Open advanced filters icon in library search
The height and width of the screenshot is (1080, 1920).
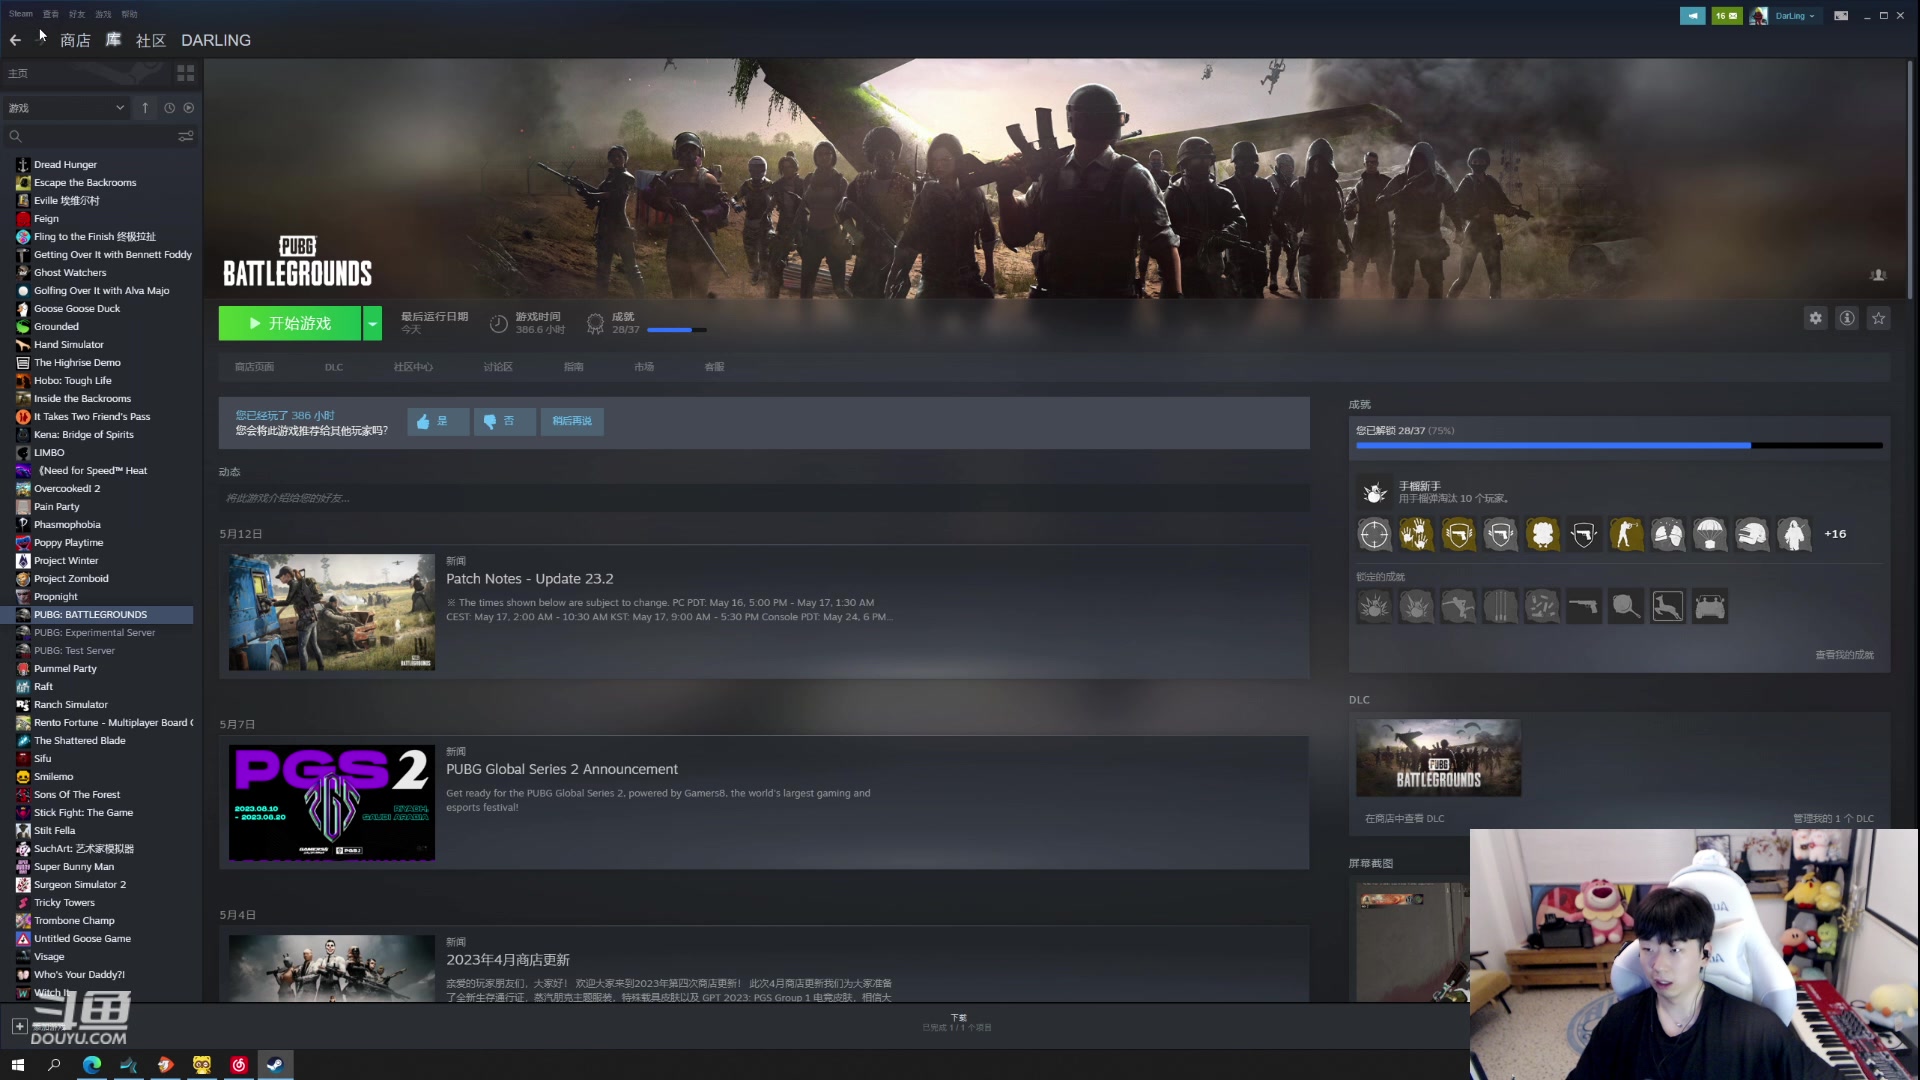186,136
